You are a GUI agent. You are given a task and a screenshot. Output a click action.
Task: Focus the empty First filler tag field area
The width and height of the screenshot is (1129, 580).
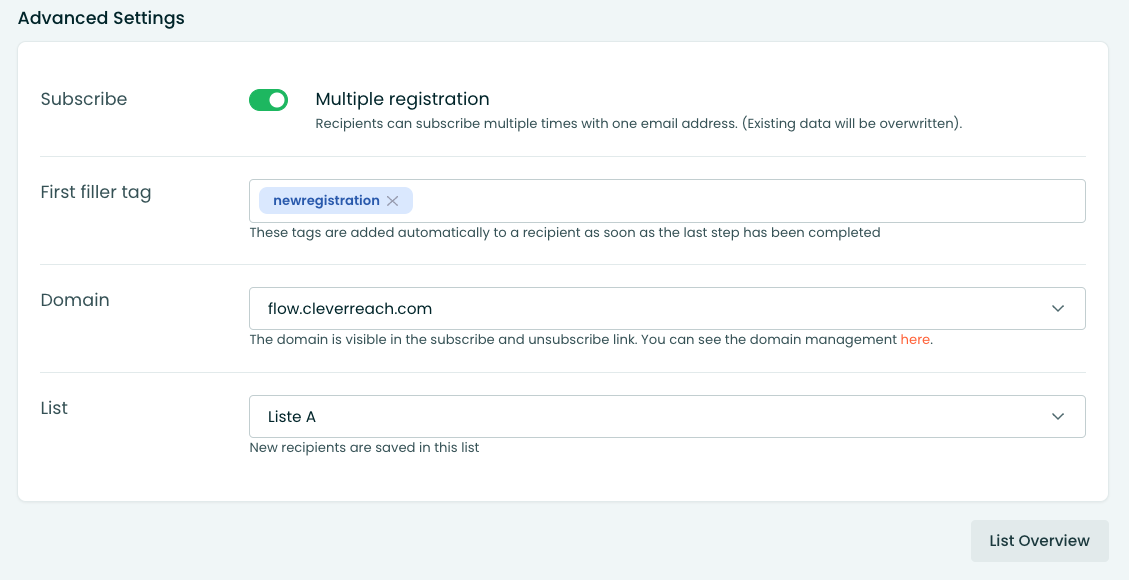(x=740, y=201)
